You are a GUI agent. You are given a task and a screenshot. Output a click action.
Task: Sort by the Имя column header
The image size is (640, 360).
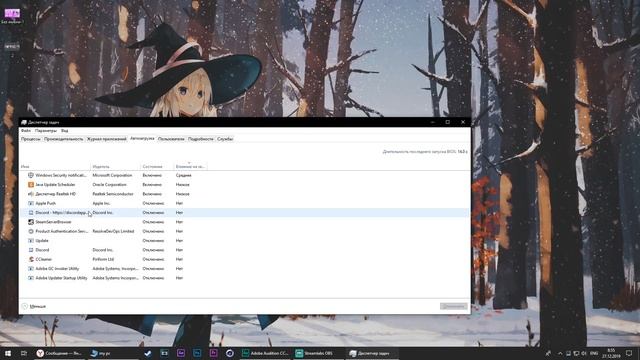pos(55,167)
